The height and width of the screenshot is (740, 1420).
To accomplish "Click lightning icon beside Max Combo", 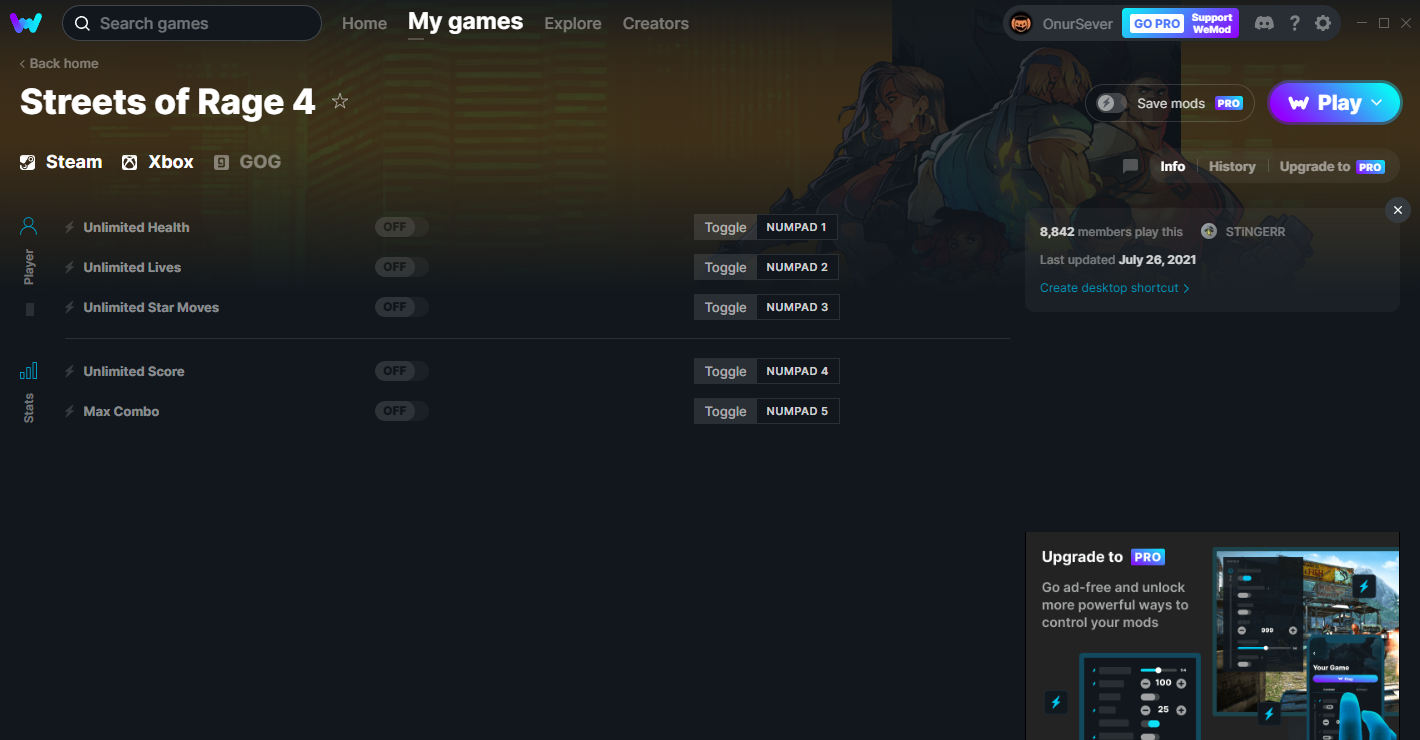I will [x=70, y=411].
